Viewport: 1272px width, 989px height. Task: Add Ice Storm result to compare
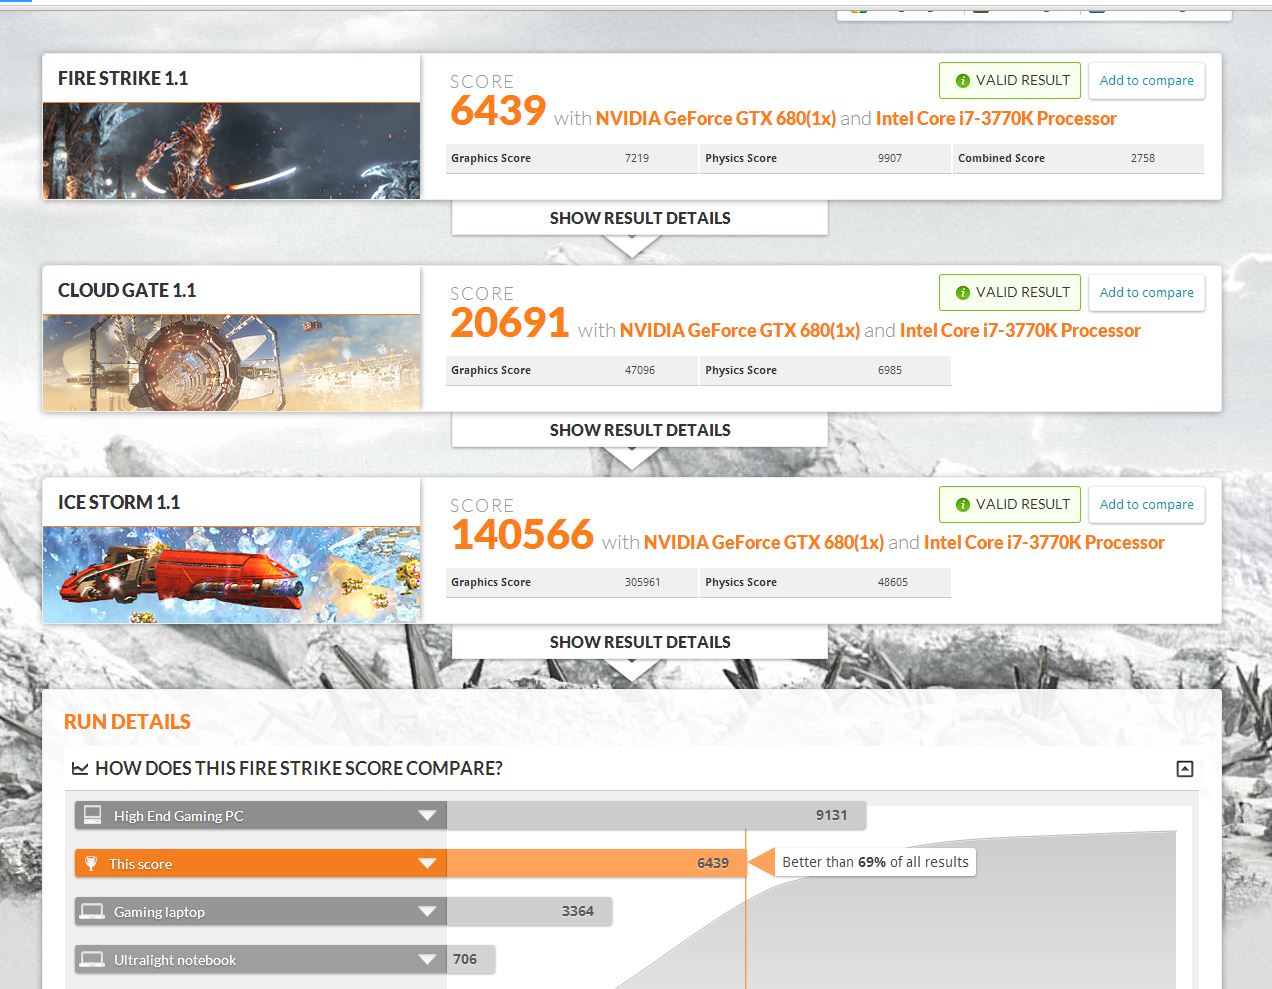point(1146,505)
